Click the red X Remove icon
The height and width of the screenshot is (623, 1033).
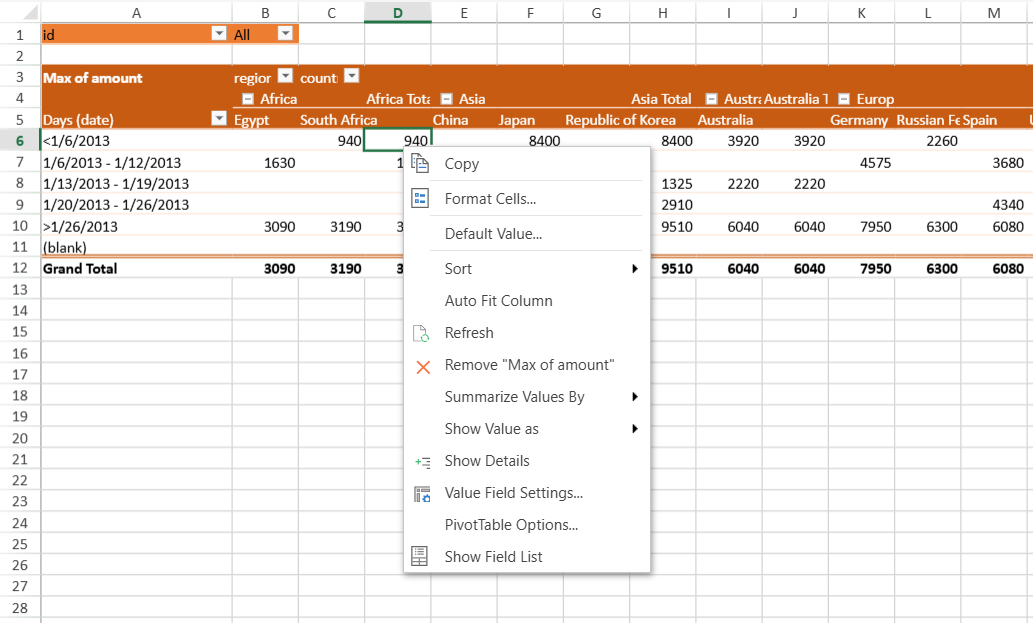[x=422, y=366]
